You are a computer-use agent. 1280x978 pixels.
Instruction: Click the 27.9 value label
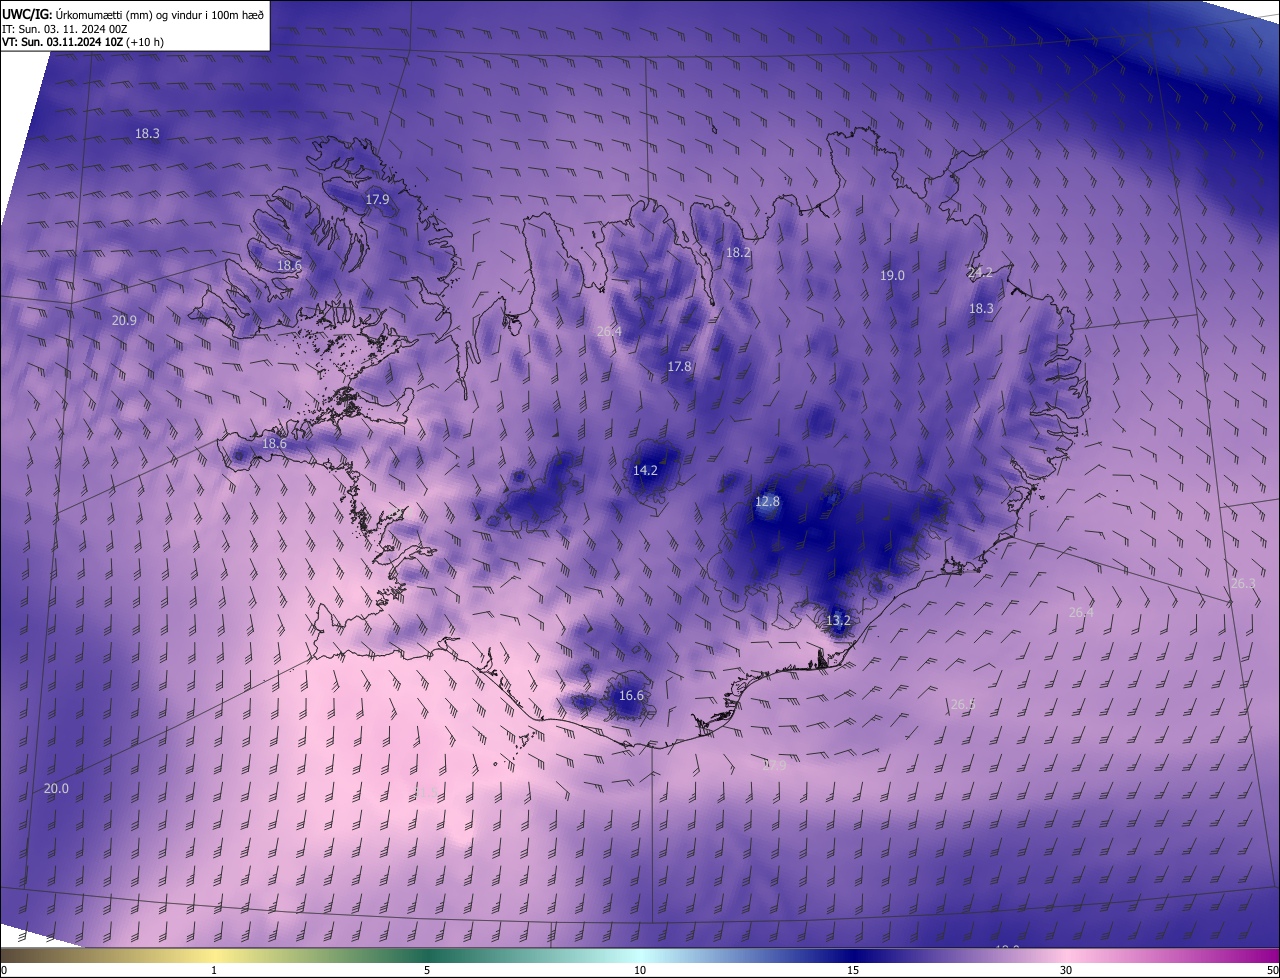pos(775,765)
